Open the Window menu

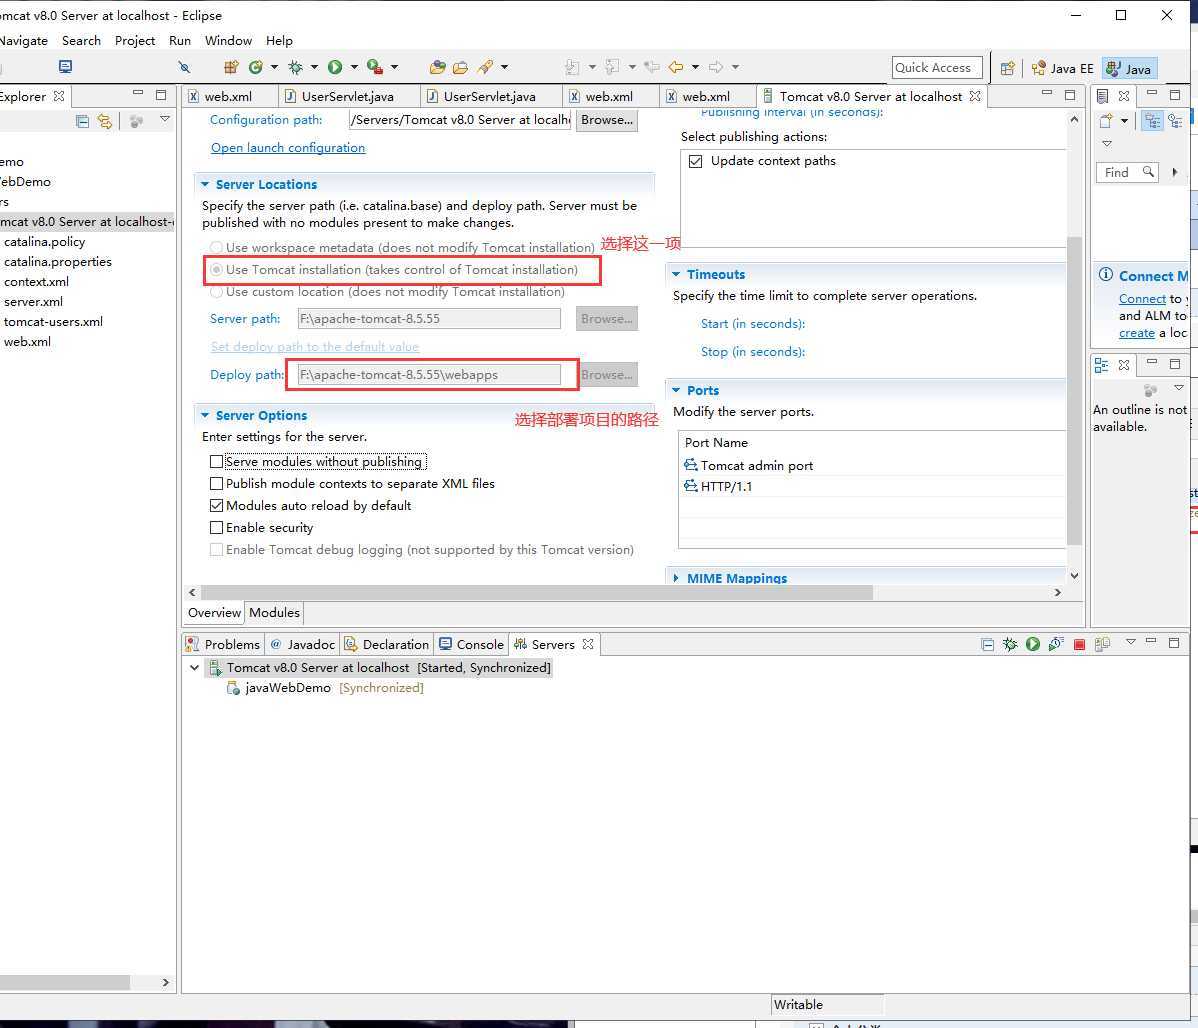pos(228,41)
